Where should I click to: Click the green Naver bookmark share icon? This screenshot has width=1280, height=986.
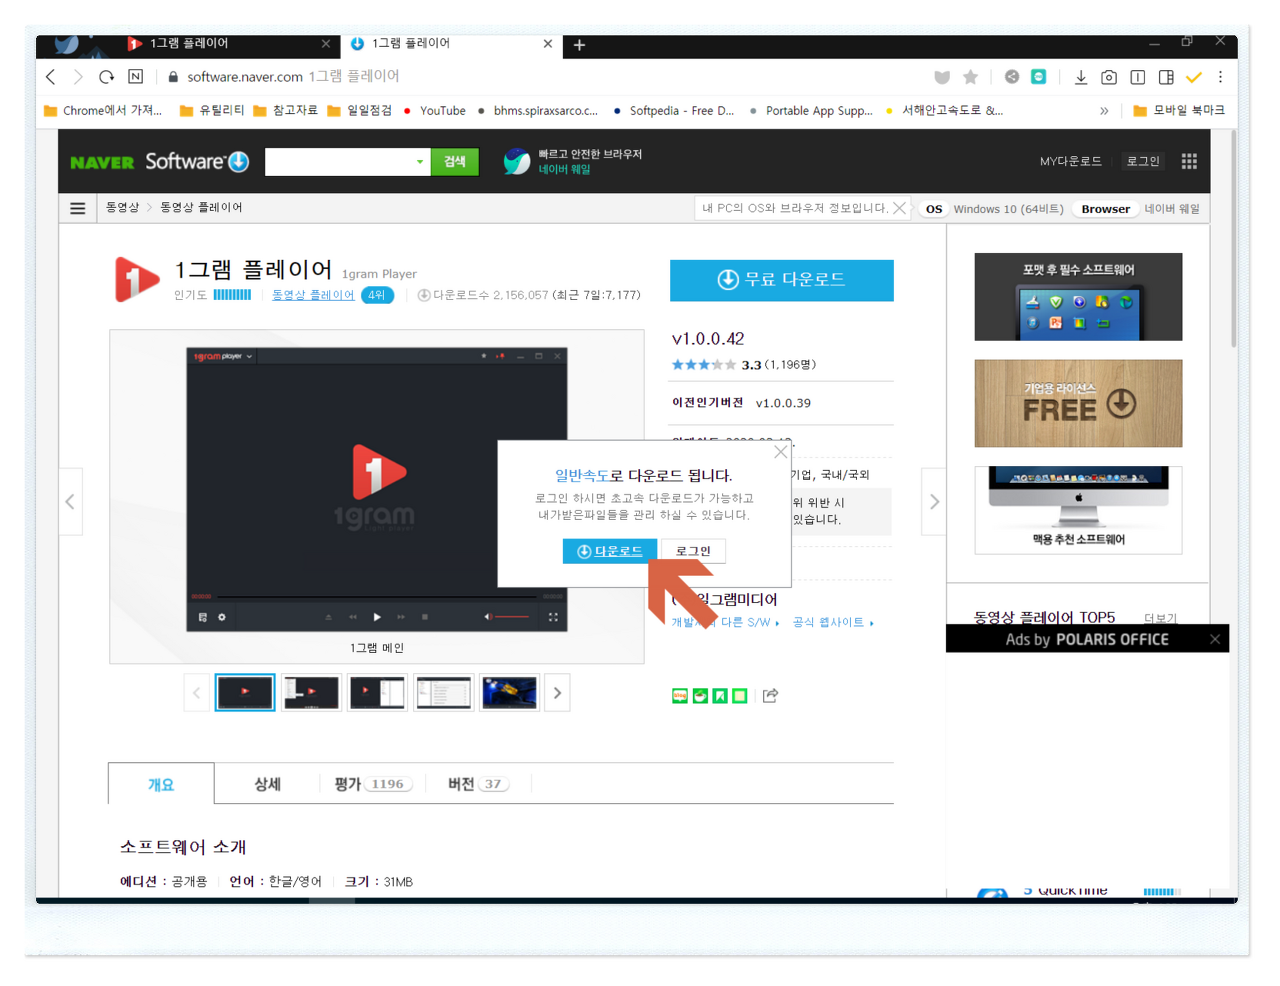(720, 696)
